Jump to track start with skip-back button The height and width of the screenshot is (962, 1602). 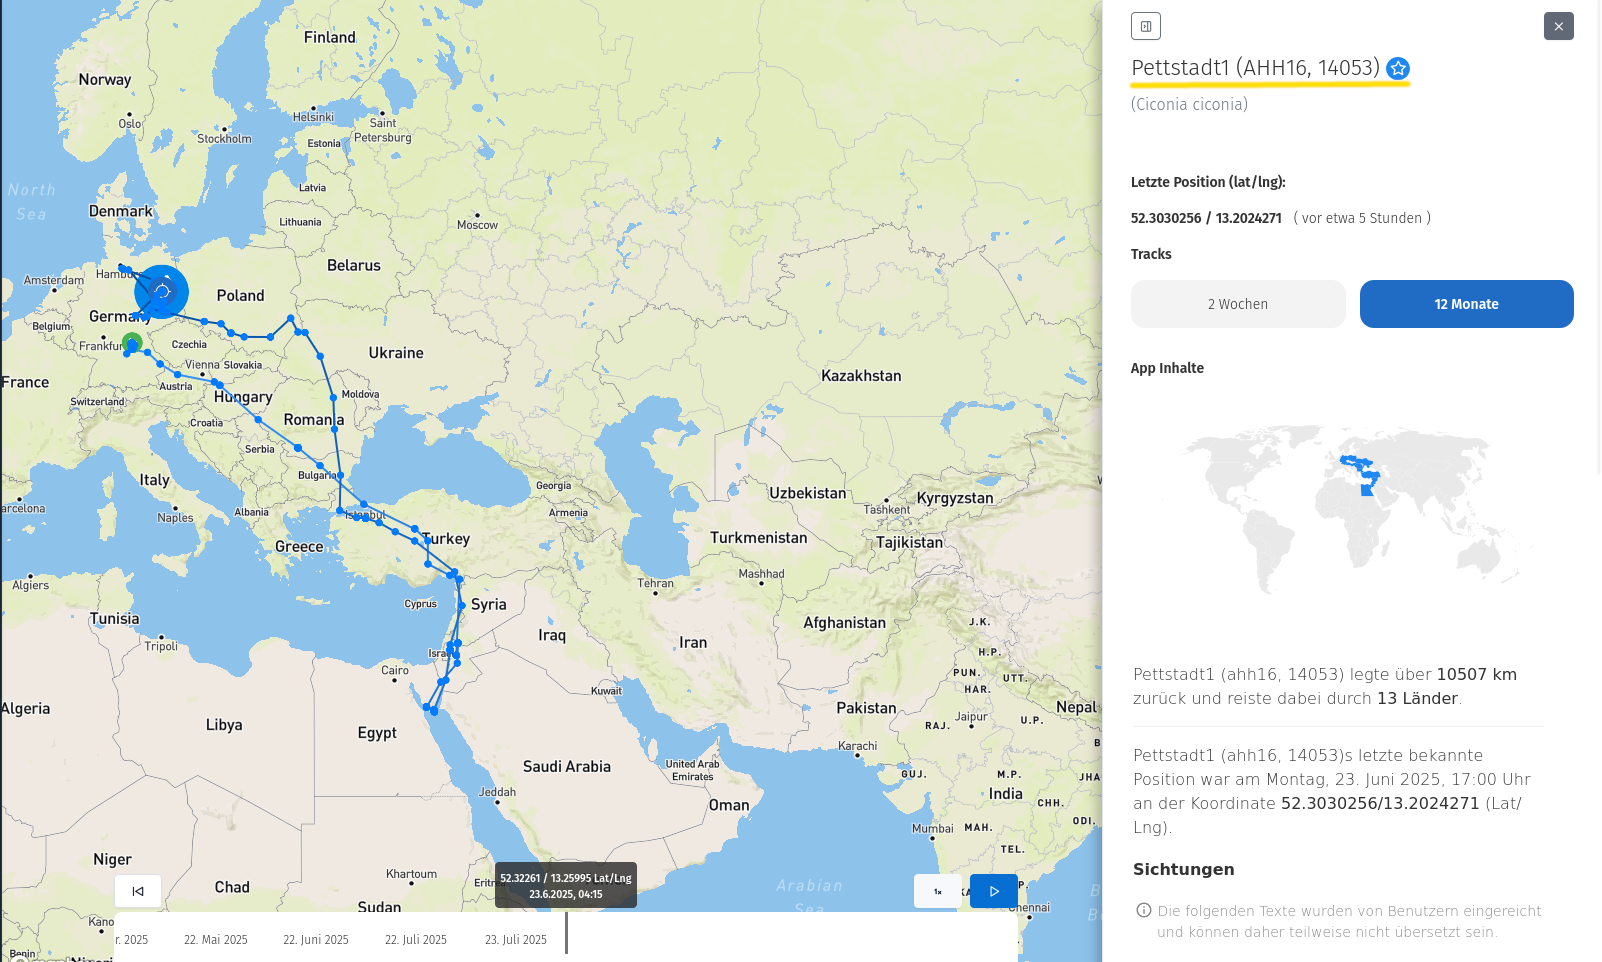click(138, 891)
